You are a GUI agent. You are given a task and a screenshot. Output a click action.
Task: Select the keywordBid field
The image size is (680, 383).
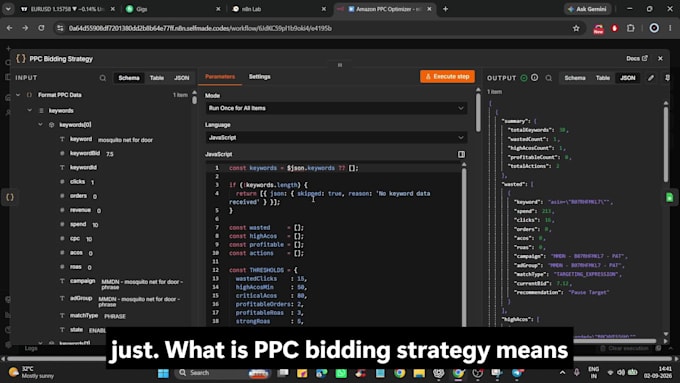(86, 153)
